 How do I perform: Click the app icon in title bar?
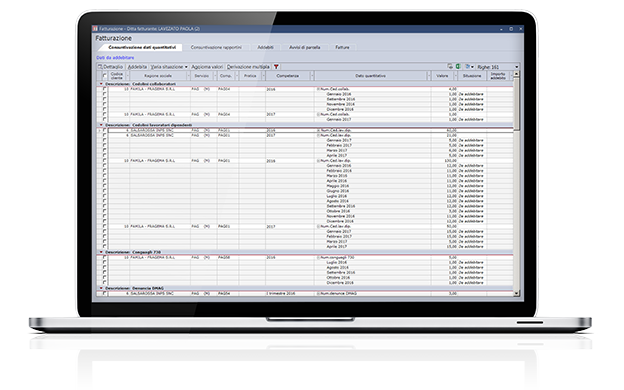95,29
